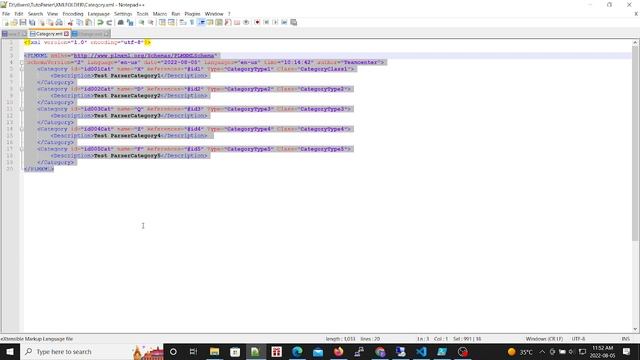Open the Edit menu
Screen dimensions: 640x360
point(19,14)
